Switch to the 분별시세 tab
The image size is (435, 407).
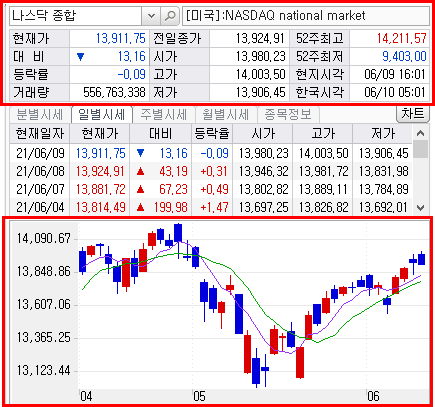pyautogui.click(x=40, y=115)
